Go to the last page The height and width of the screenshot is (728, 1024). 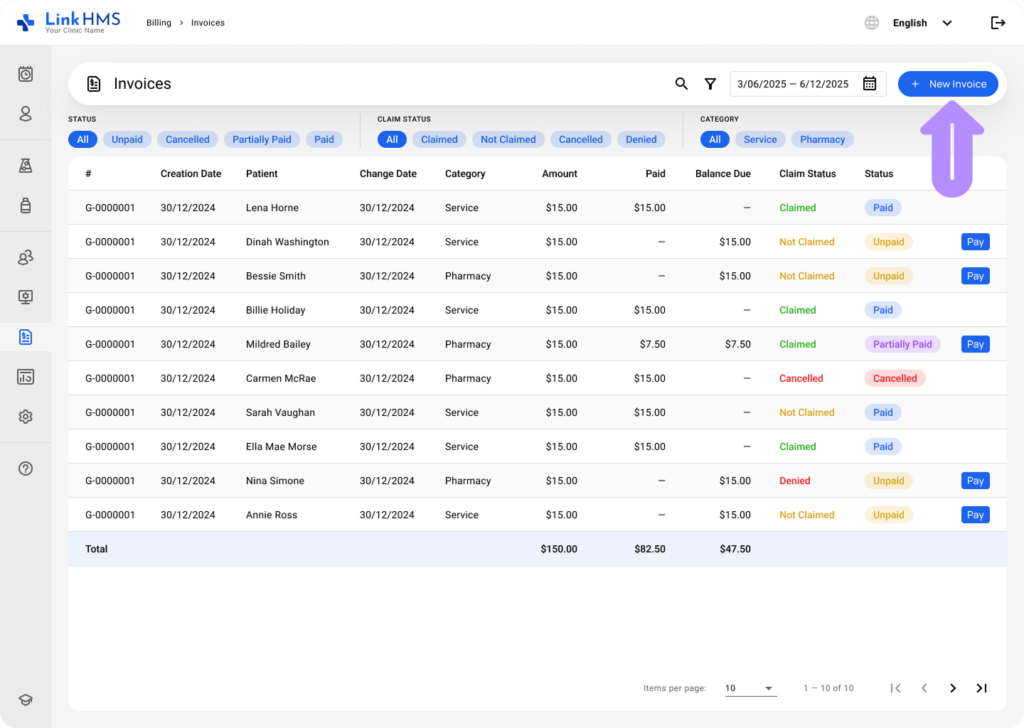point(982,688)
